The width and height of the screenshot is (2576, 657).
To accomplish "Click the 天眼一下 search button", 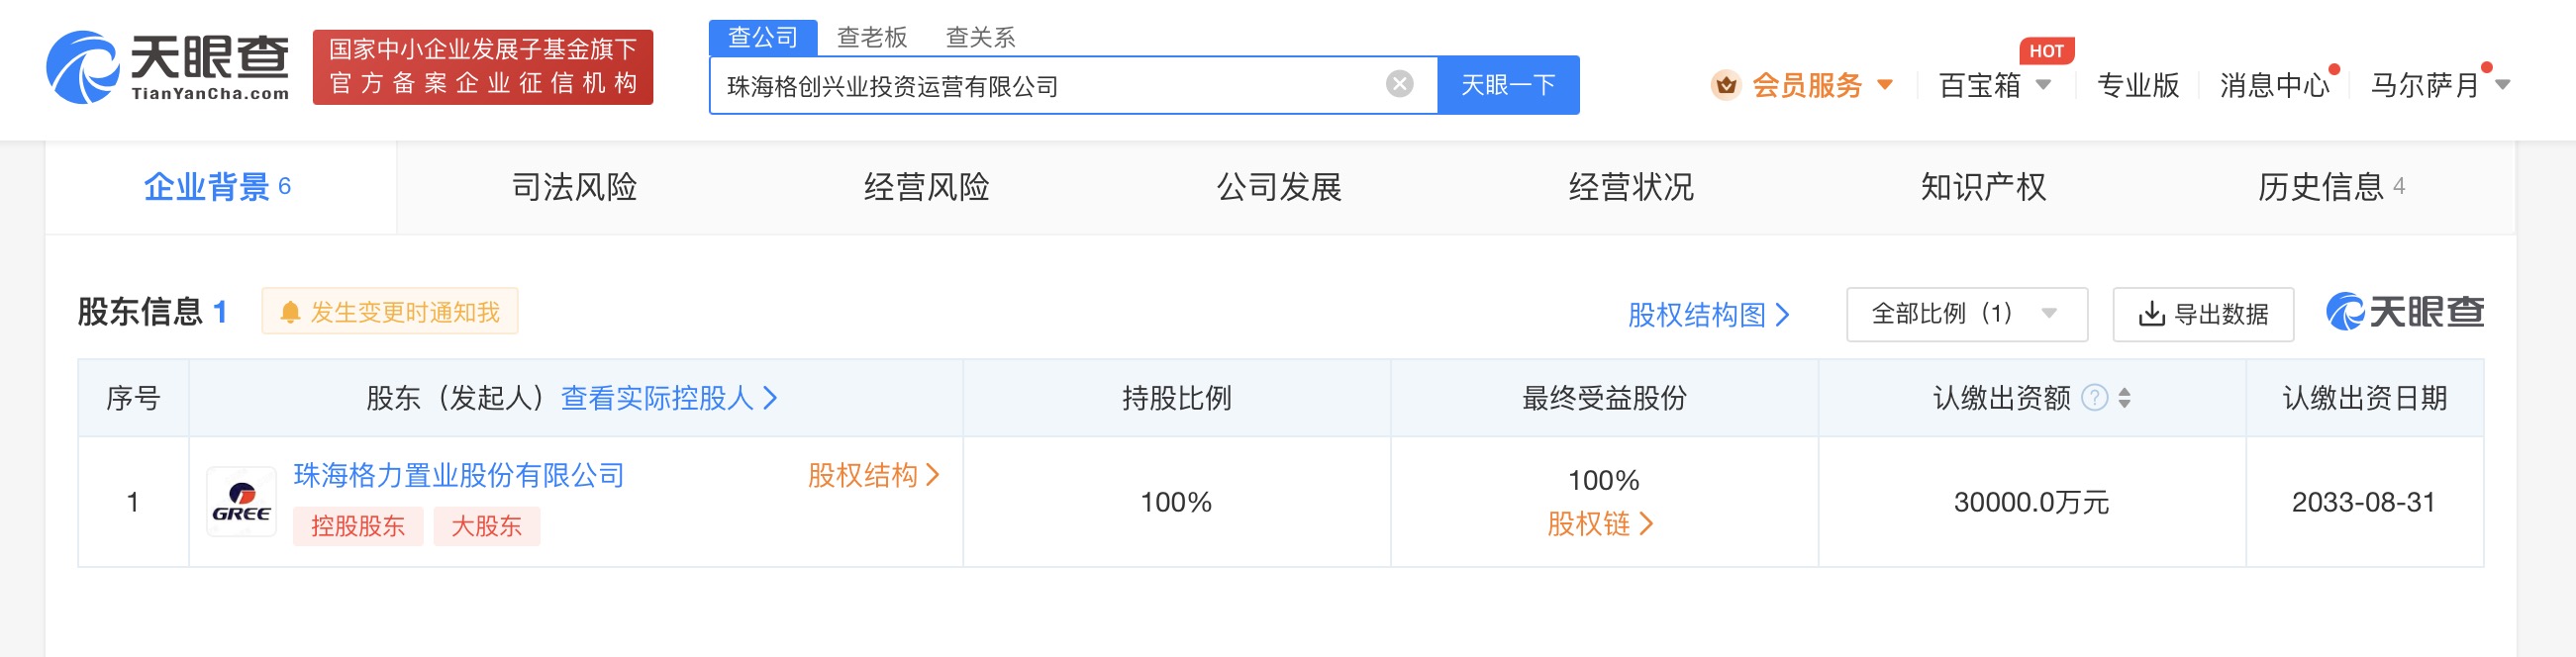I will tap(1508, 85).
